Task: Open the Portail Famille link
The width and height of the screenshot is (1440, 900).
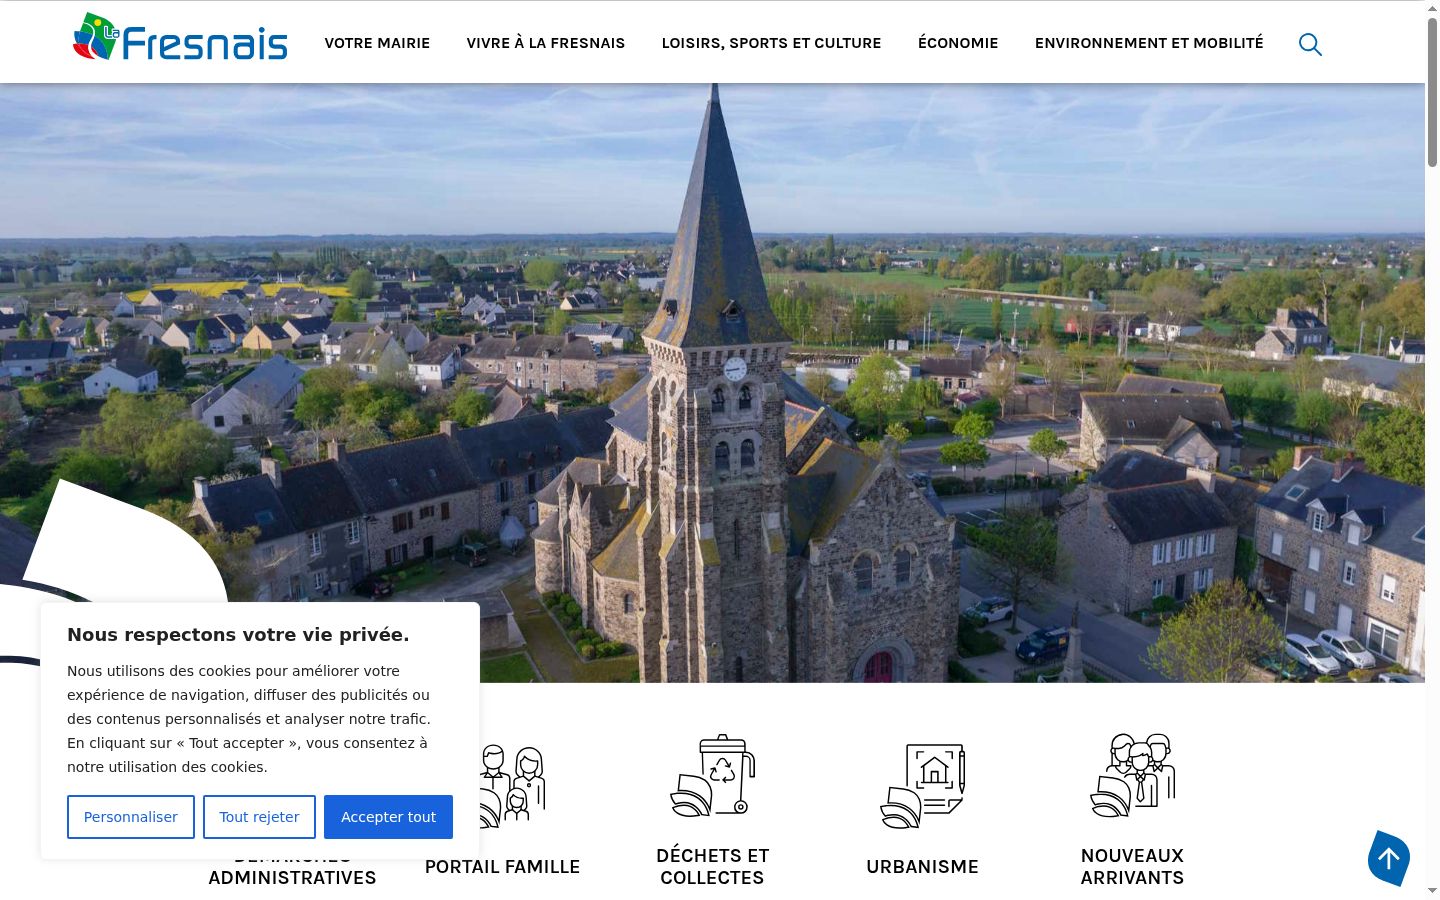Action: [x=502, y=867]
